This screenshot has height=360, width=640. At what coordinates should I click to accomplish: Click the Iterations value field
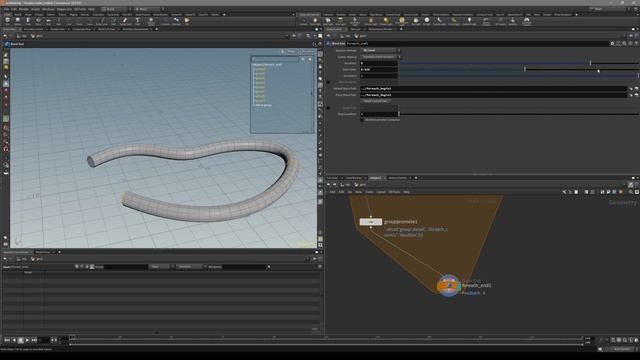379,63
